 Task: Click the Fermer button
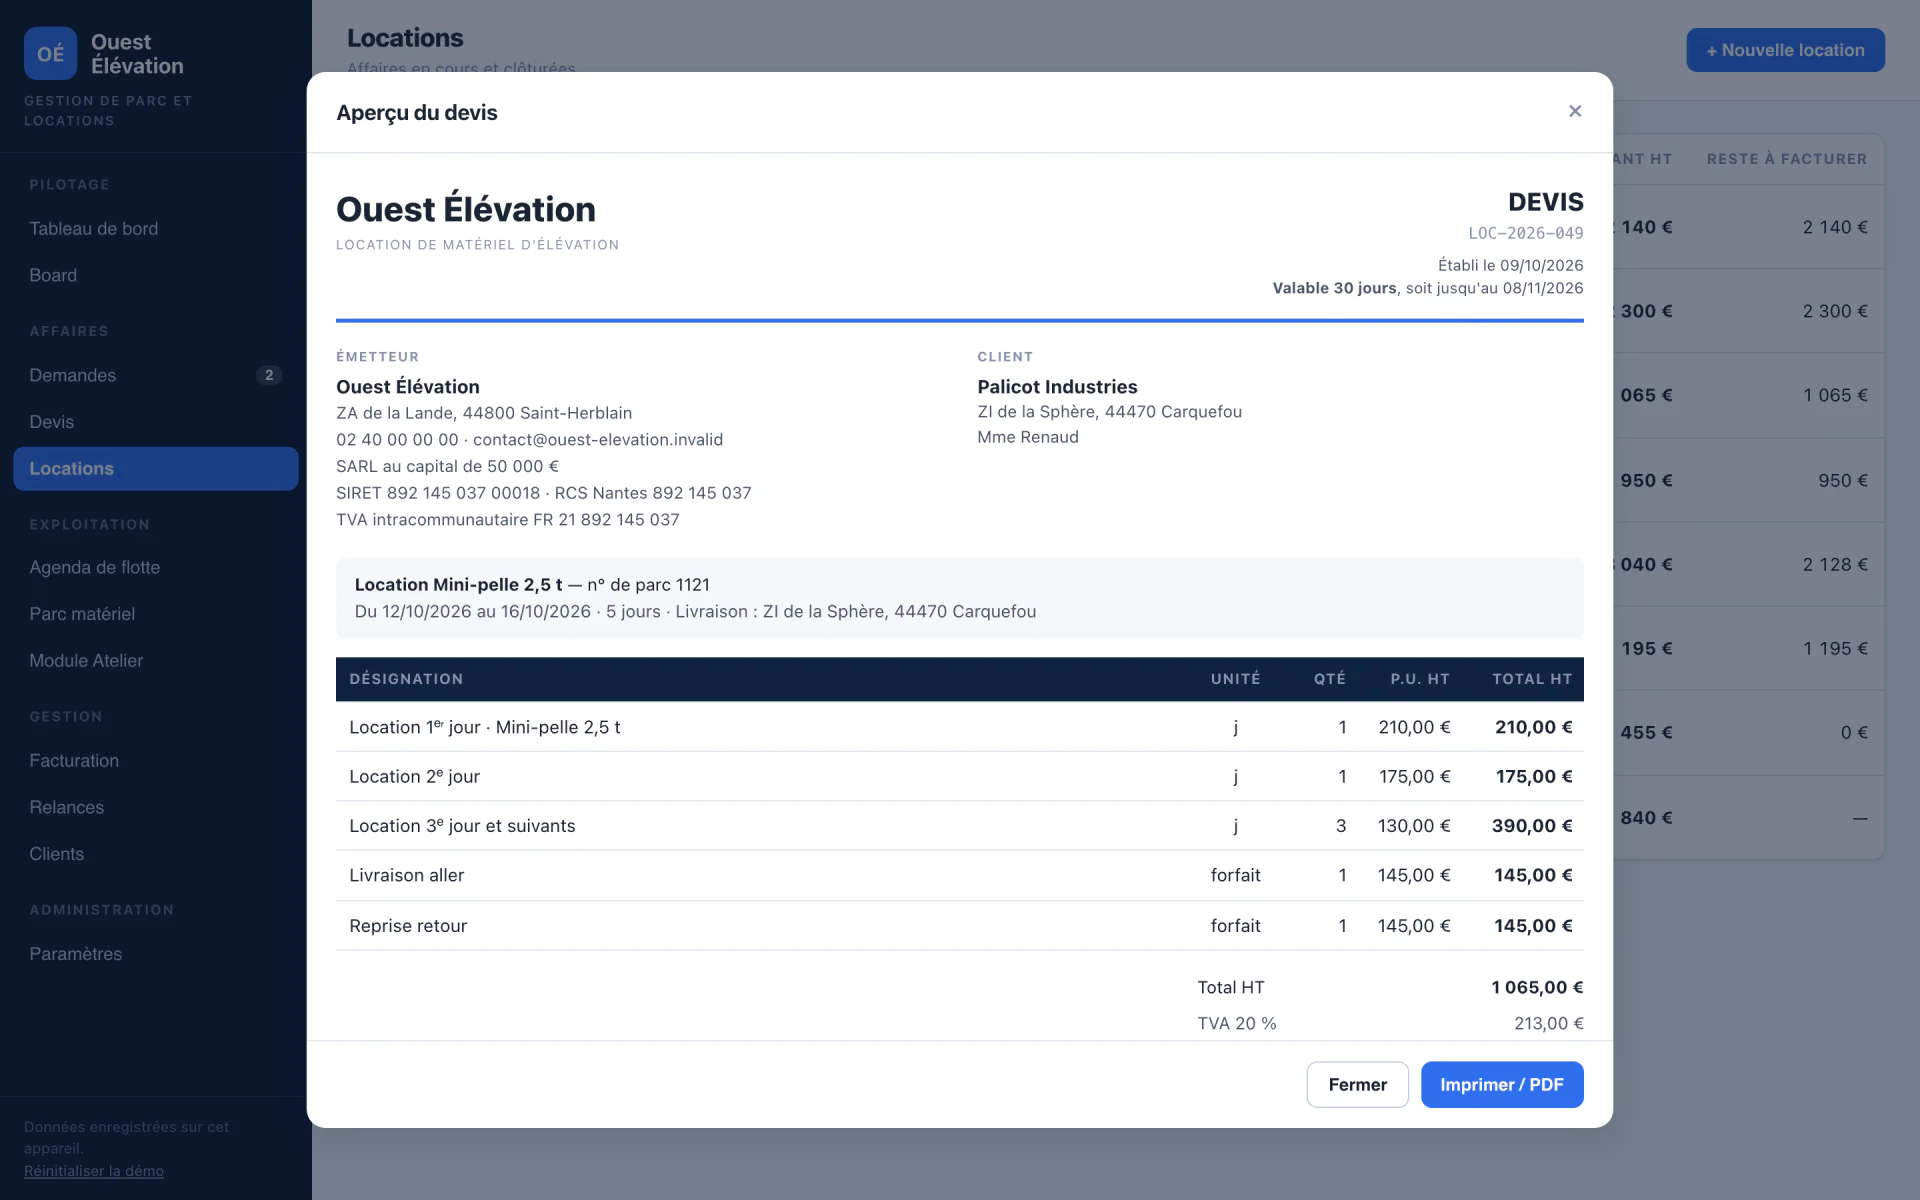click(x=1357, y=1085)
